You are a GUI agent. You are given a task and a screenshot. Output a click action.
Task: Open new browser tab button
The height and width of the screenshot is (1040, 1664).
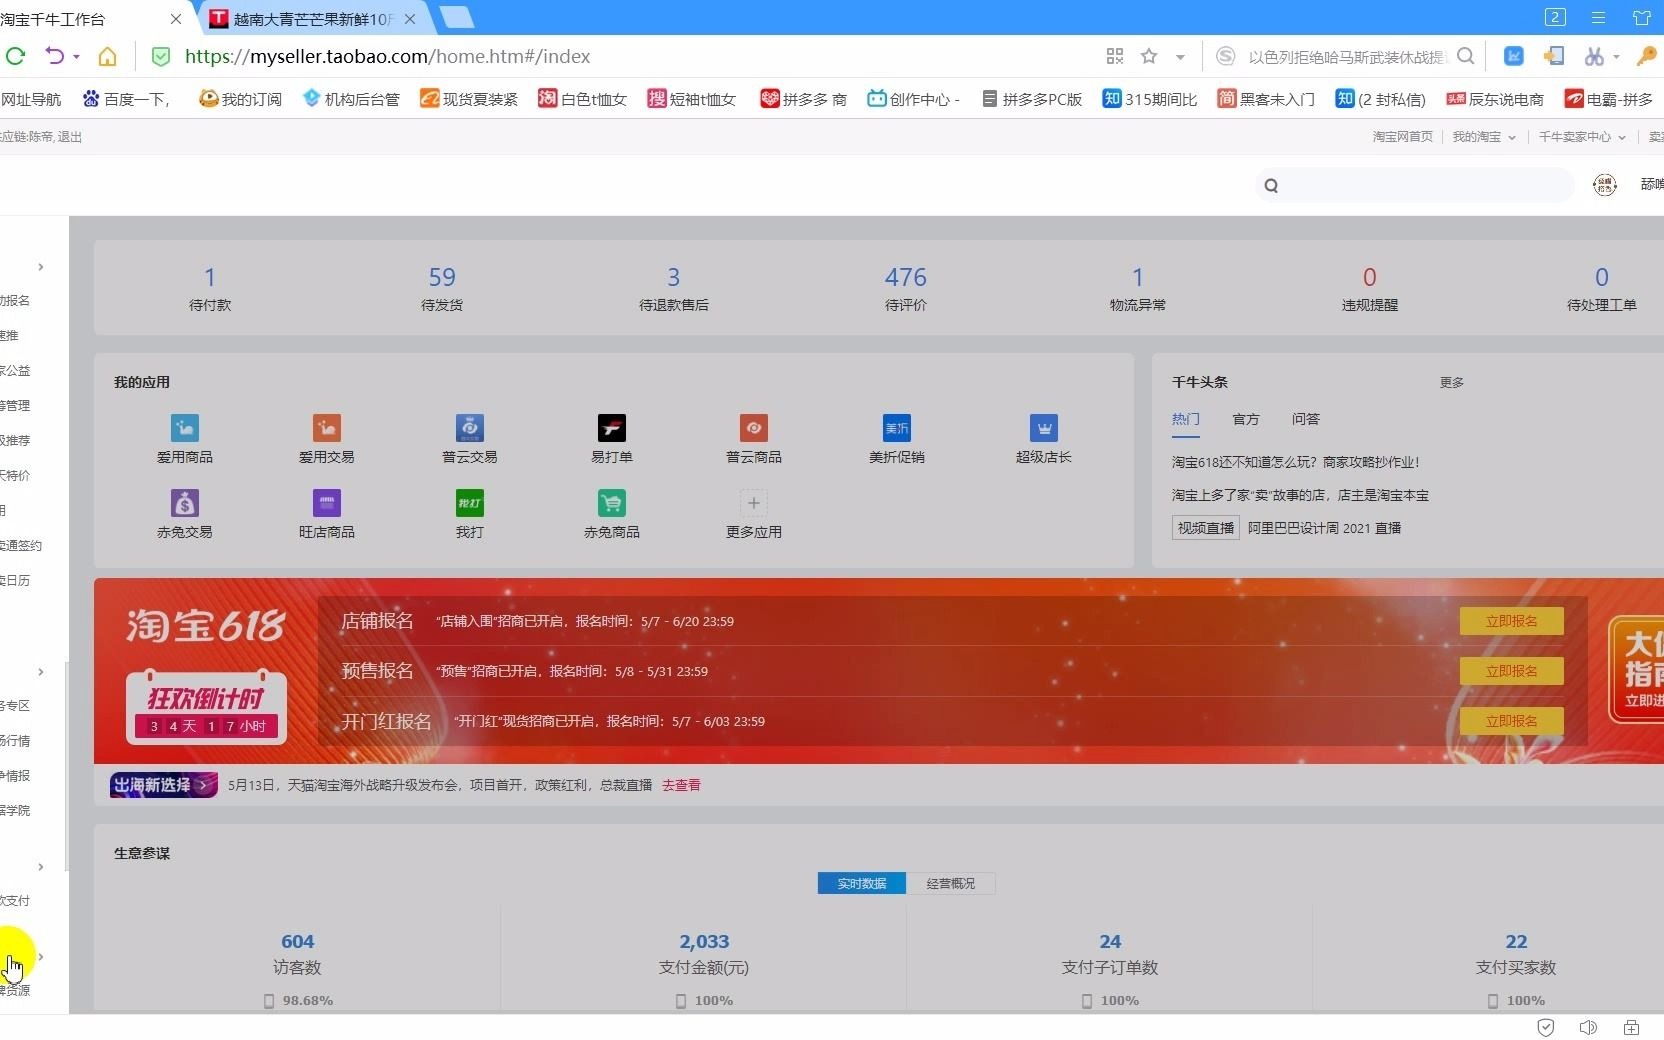point(457,17)
